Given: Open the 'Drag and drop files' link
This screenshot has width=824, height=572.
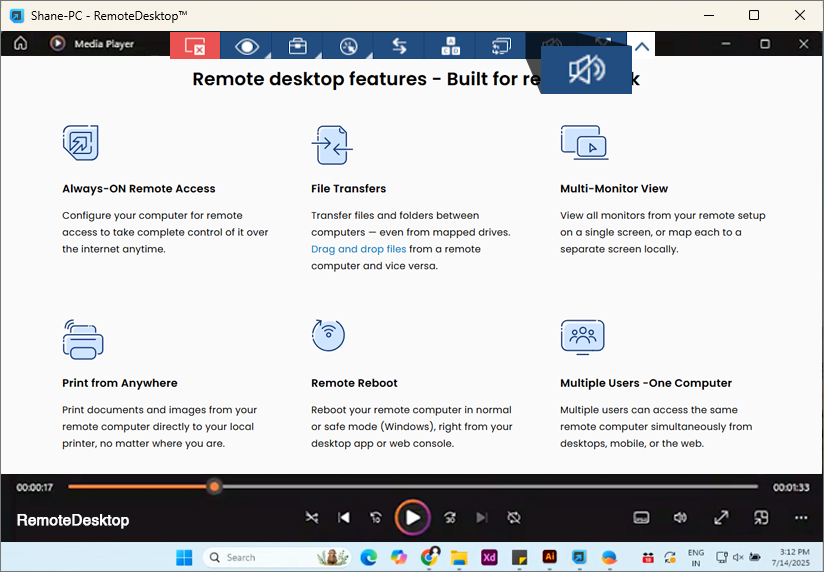Looking at the screenshot, I should (358, 249).
